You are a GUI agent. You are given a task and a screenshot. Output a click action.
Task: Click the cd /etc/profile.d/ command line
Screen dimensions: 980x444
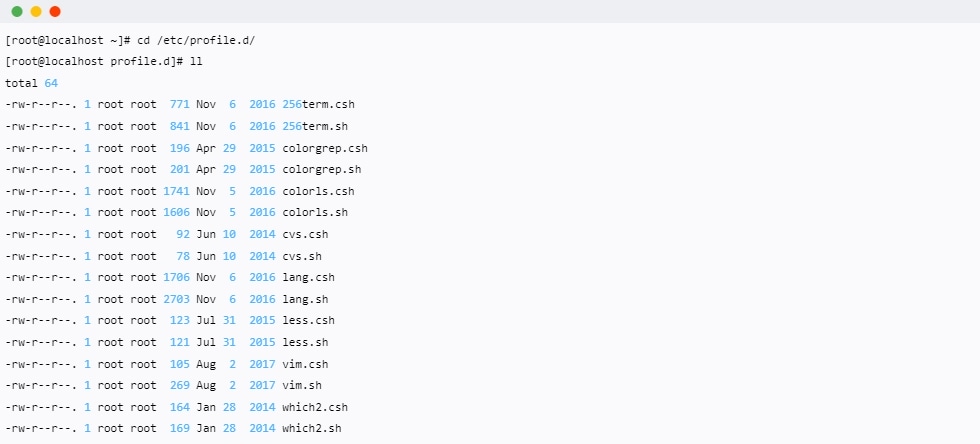[130, 41]
